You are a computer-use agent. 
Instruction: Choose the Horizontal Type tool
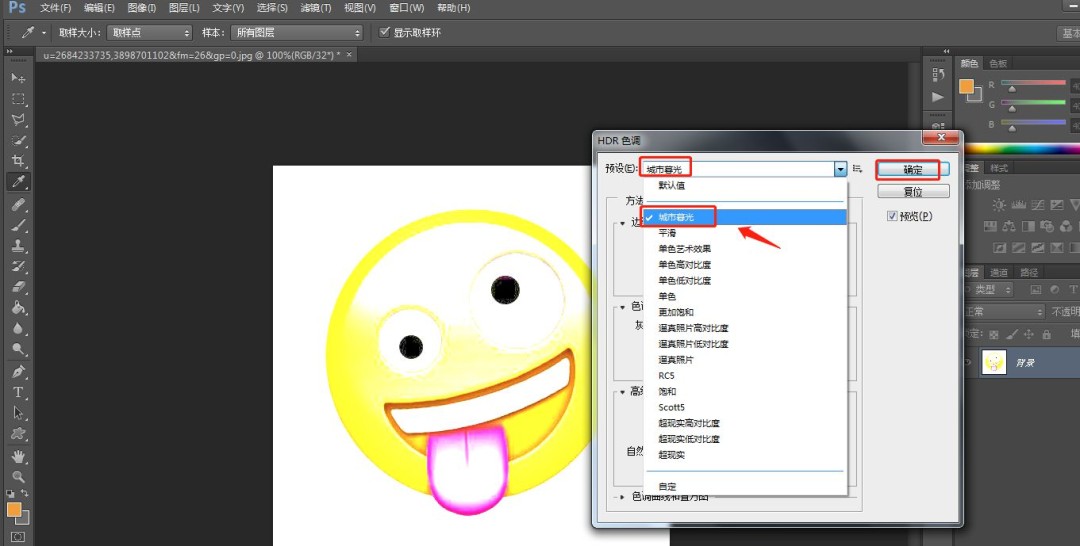(x=18, y=392)
